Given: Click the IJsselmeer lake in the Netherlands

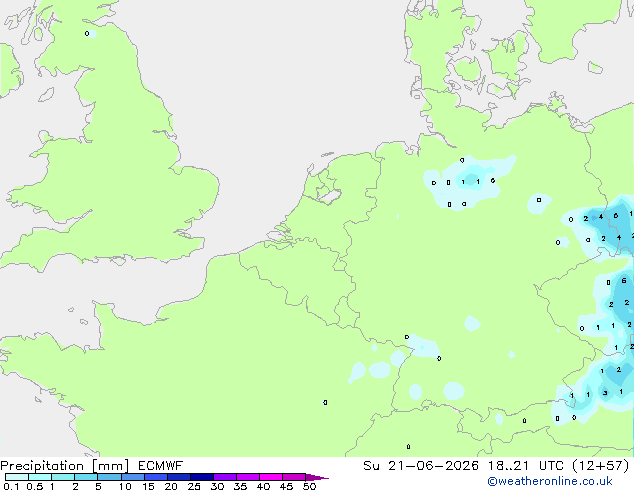Looking at the screenshot, I should (x=328, y=193).
